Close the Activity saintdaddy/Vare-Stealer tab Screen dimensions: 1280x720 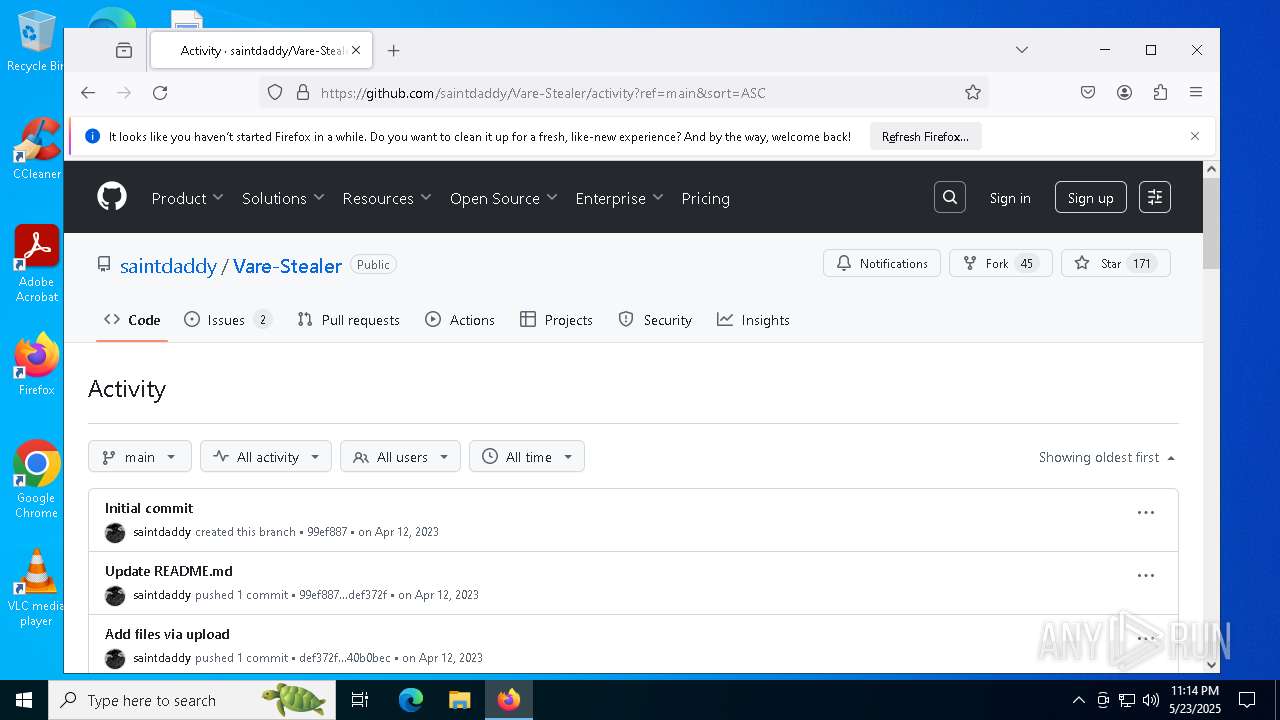coord(356,50)
